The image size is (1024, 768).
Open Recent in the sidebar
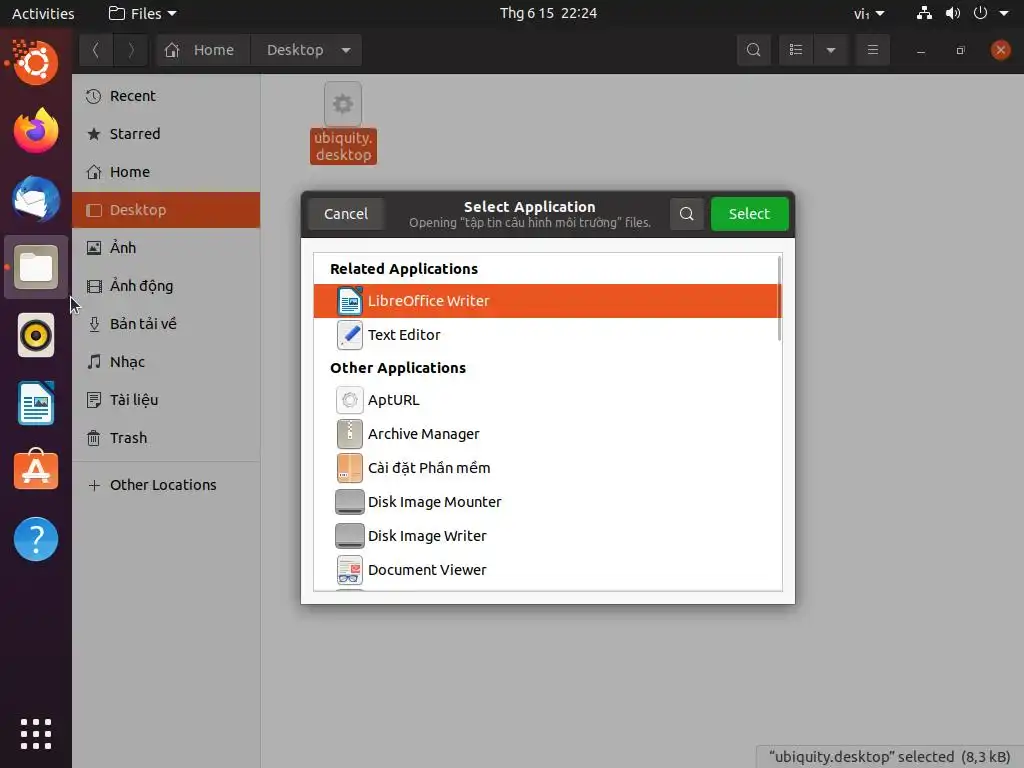click(x=166, y=96)
